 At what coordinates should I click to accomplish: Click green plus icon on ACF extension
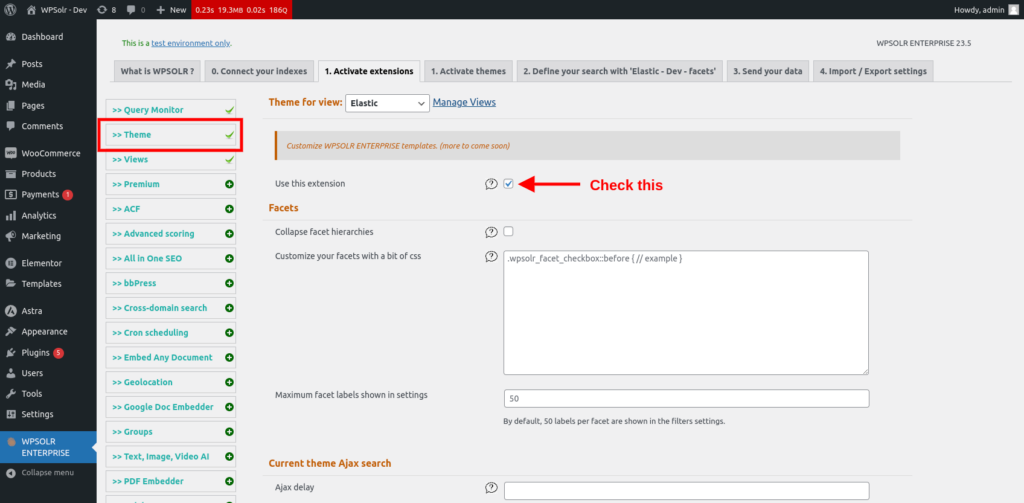[x=229, y=209]
